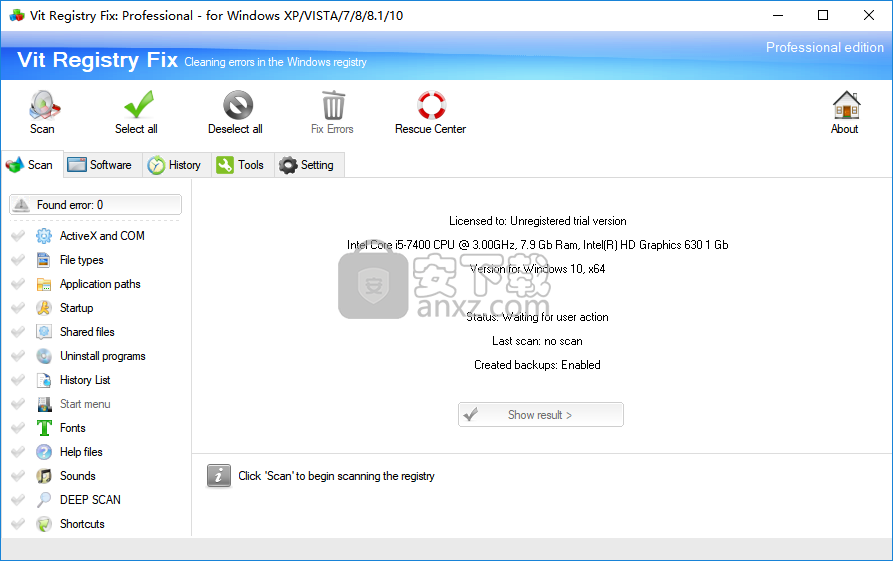The width and height of the screenshot is (893, 561).
Task: Switch to the Software tab
Action: (103, 165)
